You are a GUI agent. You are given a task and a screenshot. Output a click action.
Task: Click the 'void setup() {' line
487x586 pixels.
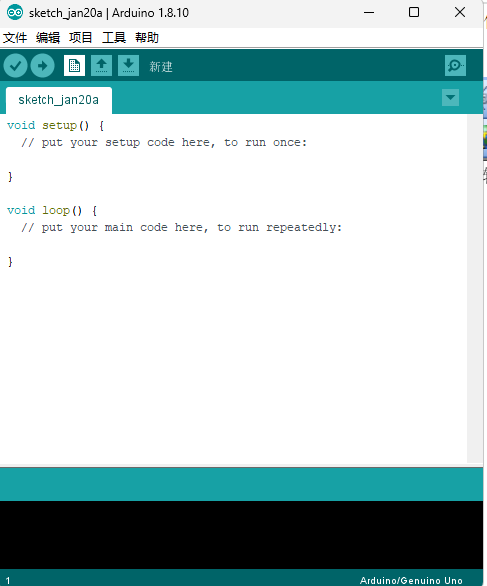(x=55, y=126)
